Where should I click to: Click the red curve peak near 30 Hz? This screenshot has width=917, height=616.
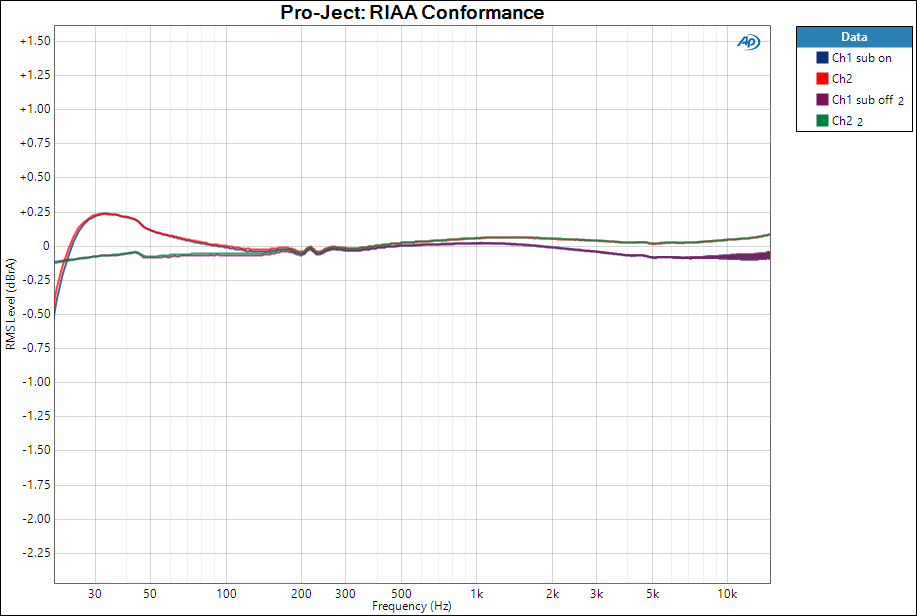coord(105,214)
